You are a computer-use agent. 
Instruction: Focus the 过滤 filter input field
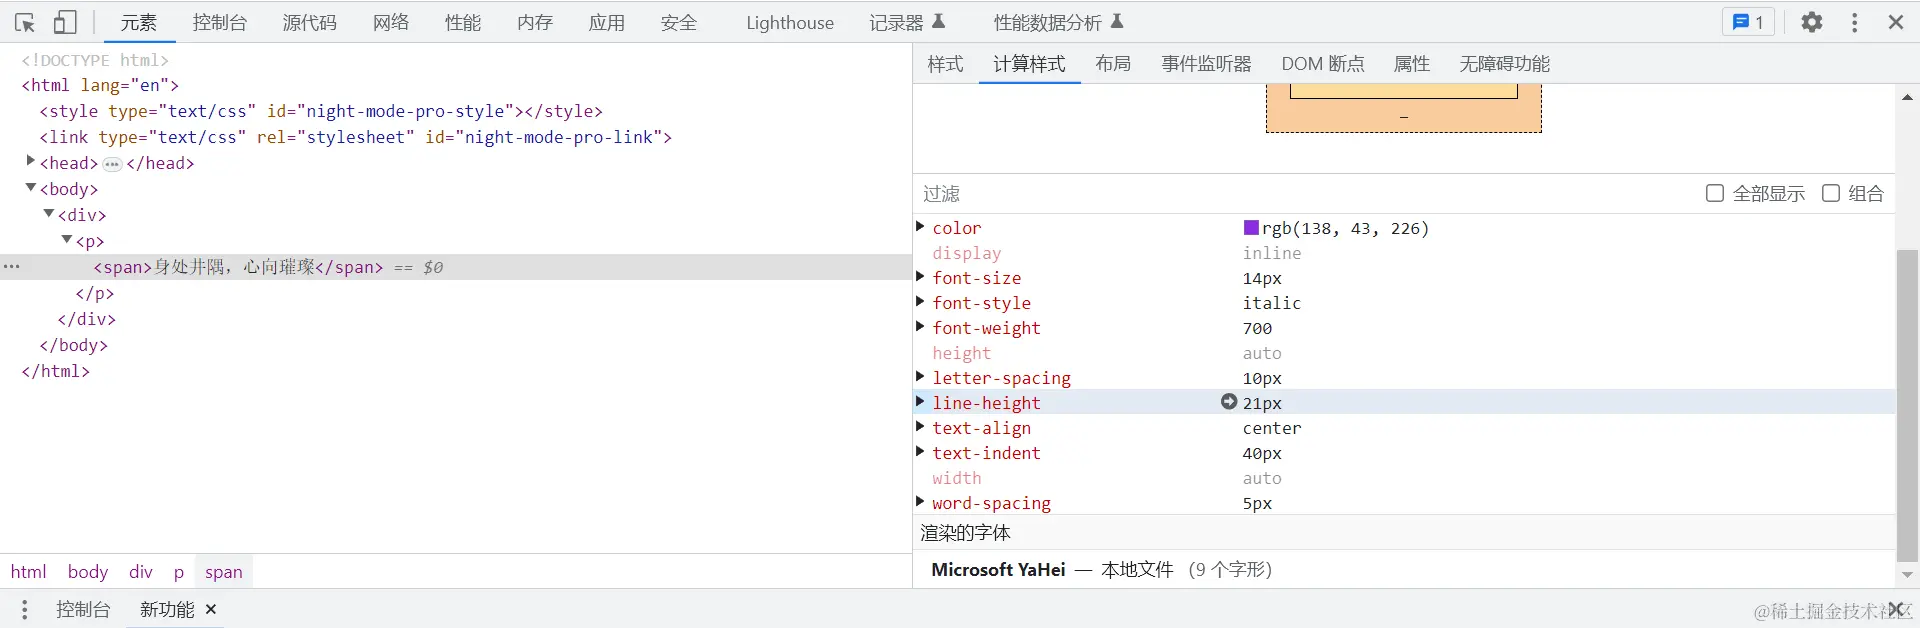click(x=1300, y=193)
